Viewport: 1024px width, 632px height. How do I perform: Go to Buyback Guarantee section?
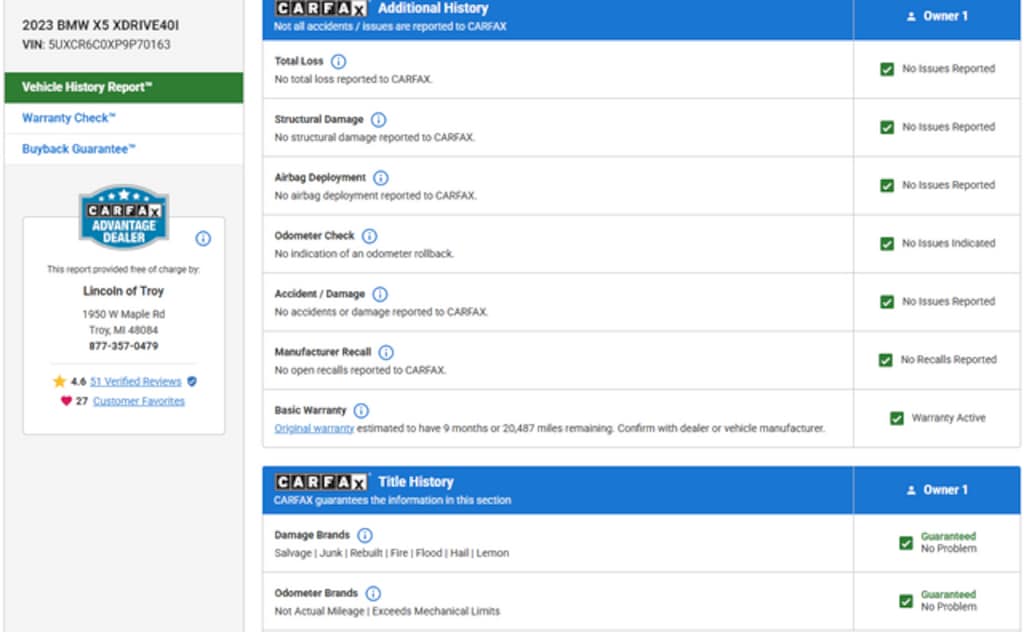click(x=79, y=149)
